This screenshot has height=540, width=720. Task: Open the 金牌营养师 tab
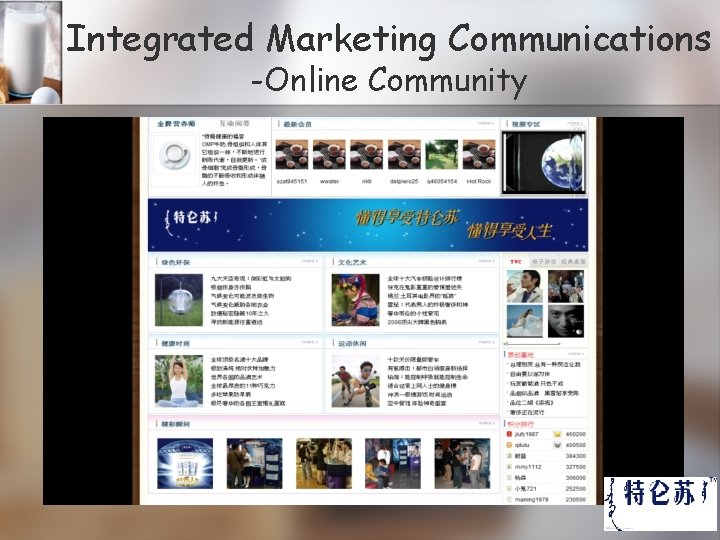(176, 124)
